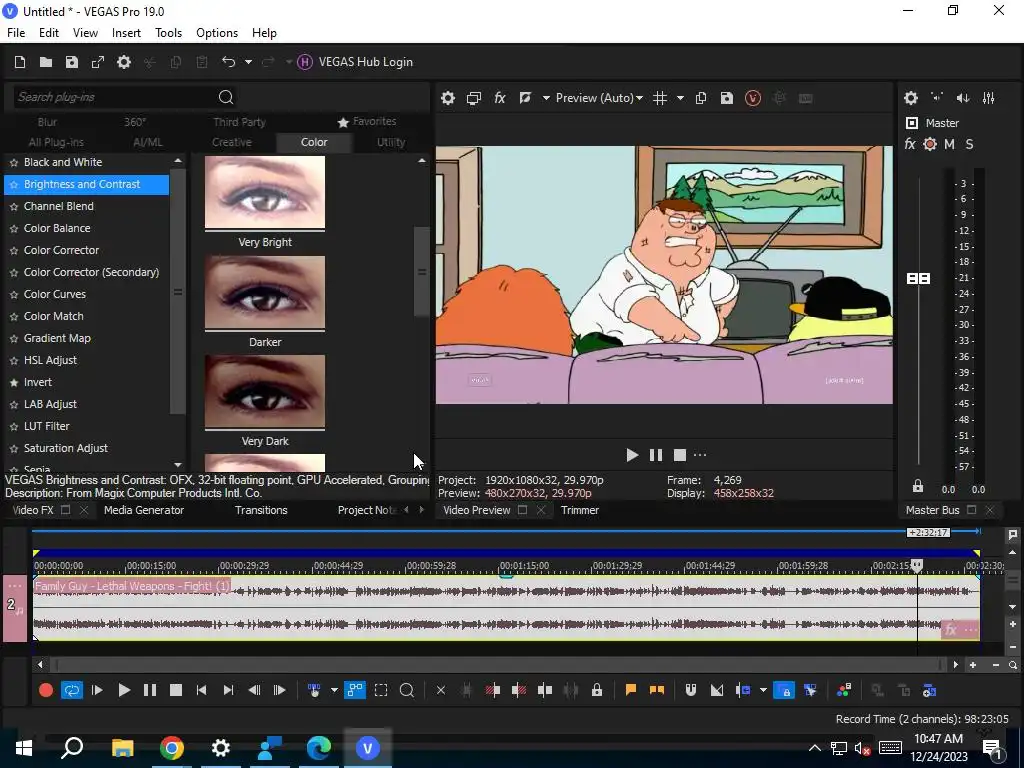This screenshot has width=1024, height=768.
Task: Click the red circled V icon in preview toolbar
Action: point(752,98)
